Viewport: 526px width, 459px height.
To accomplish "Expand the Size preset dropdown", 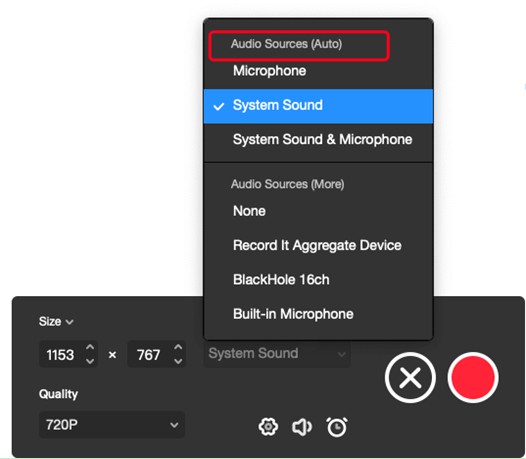I will 56,321.
